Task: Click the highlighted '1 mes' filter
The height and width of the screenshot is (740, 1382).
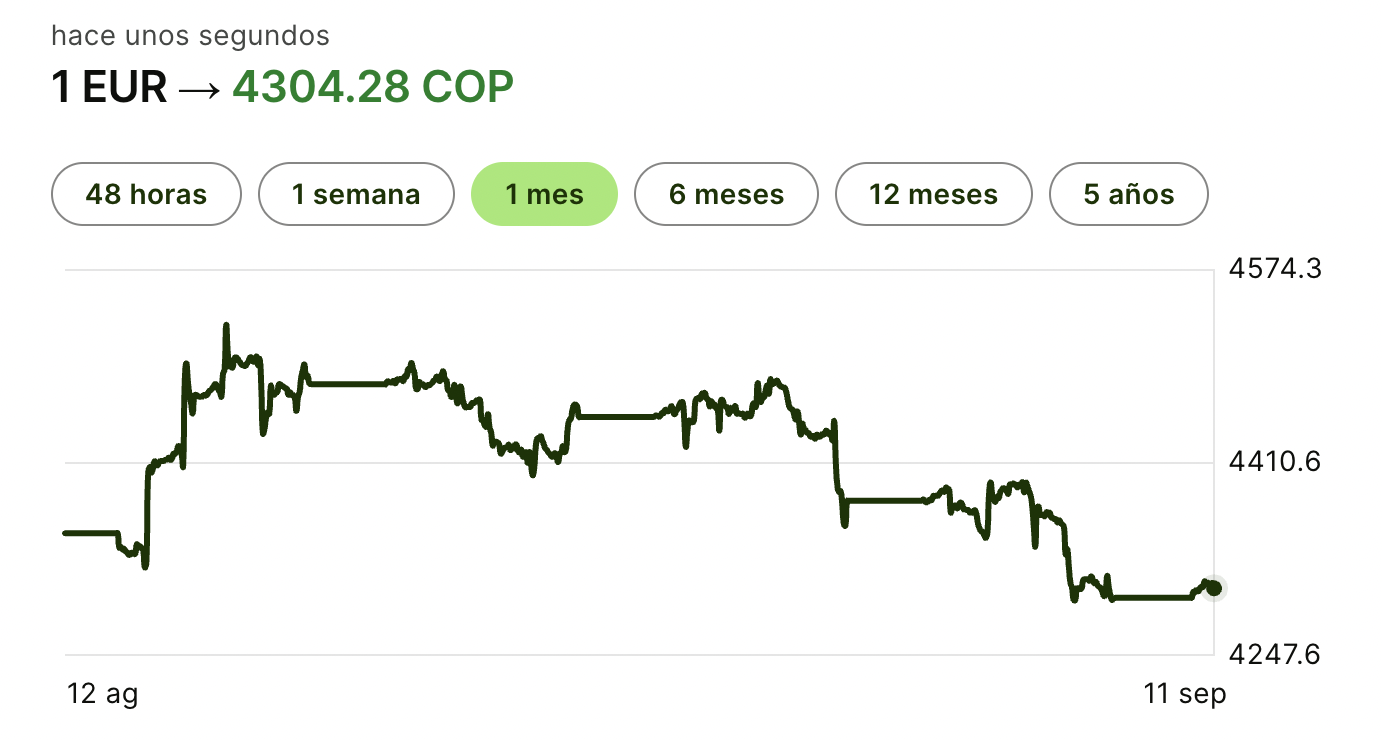Action: pos(544,194)
